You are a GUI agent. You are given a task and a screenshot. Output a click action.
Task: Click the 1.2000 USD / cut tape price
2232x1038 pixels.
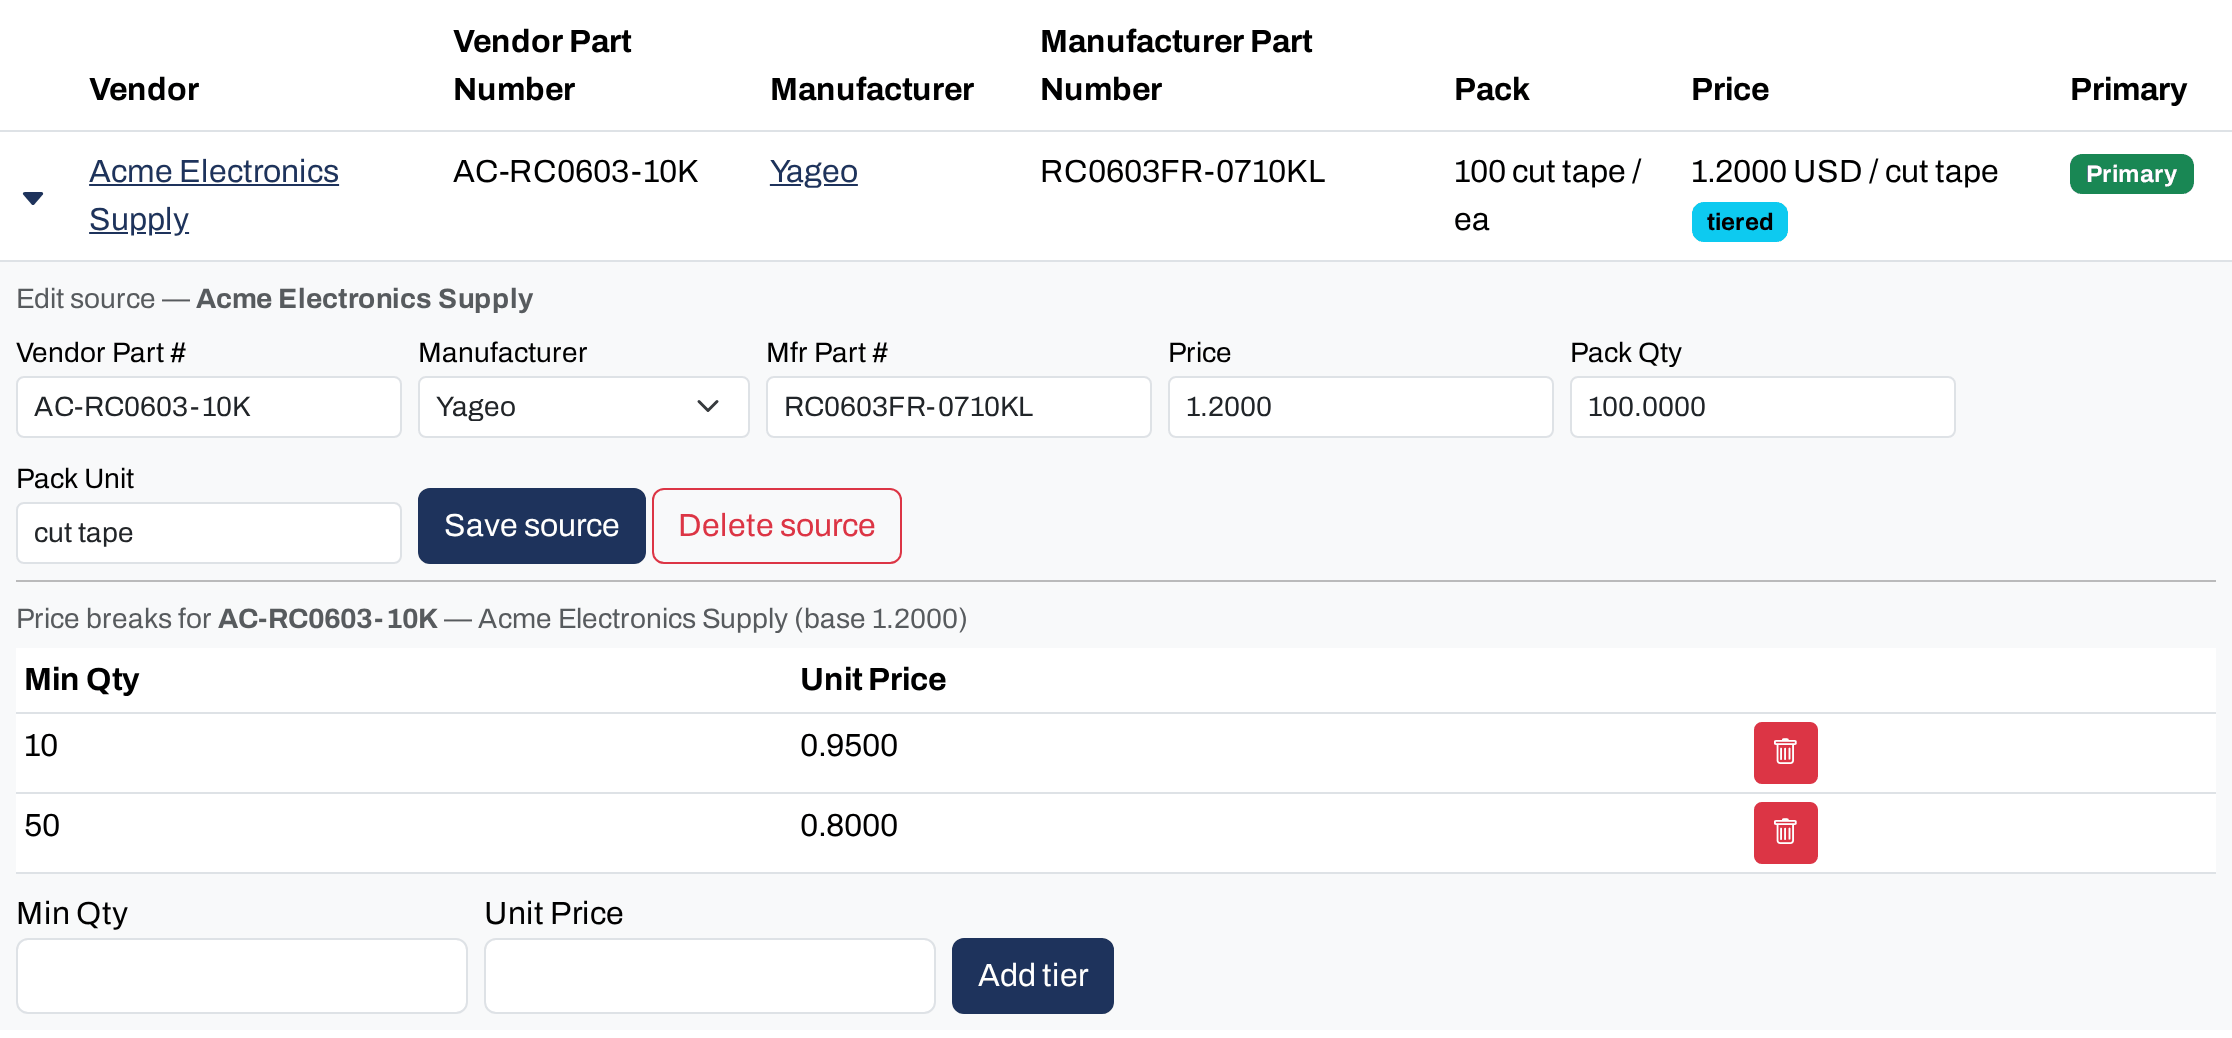[x=1844, y=171]
